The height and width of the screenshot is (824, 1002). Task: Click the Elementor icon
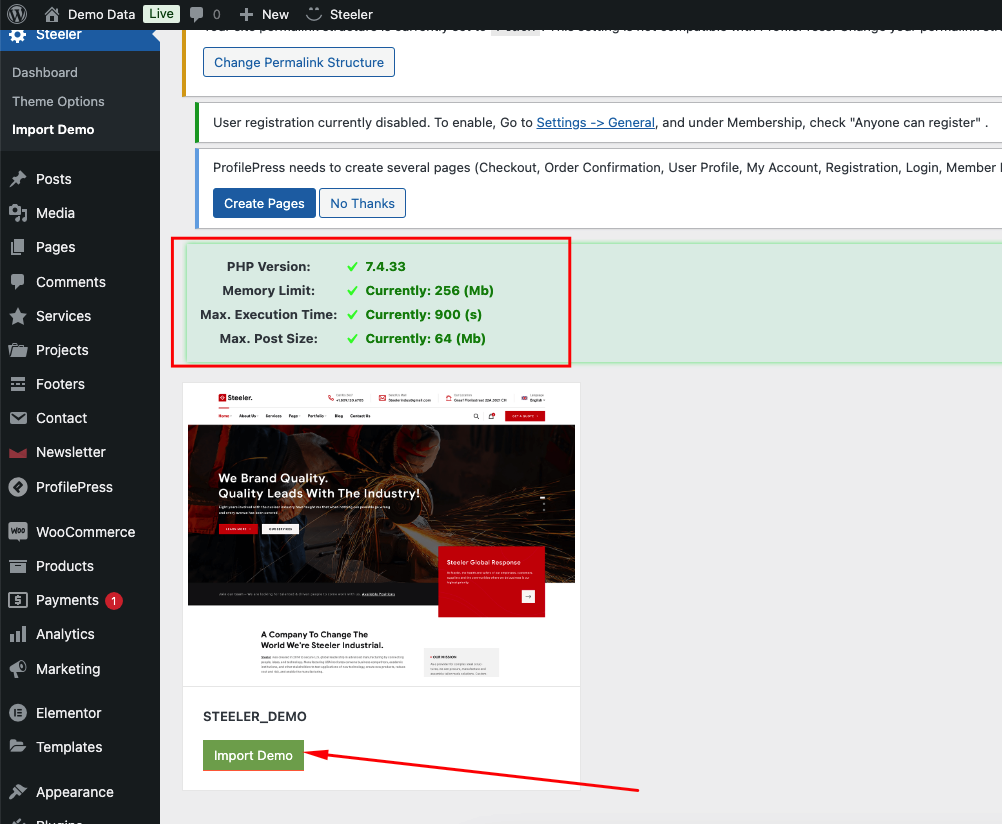click(18, 713)
